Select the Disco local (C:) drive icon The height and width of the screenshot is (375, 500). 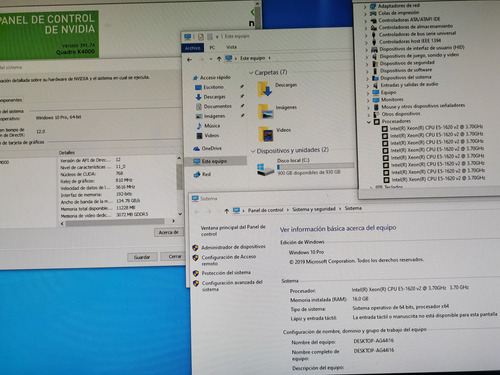(266, 169)
